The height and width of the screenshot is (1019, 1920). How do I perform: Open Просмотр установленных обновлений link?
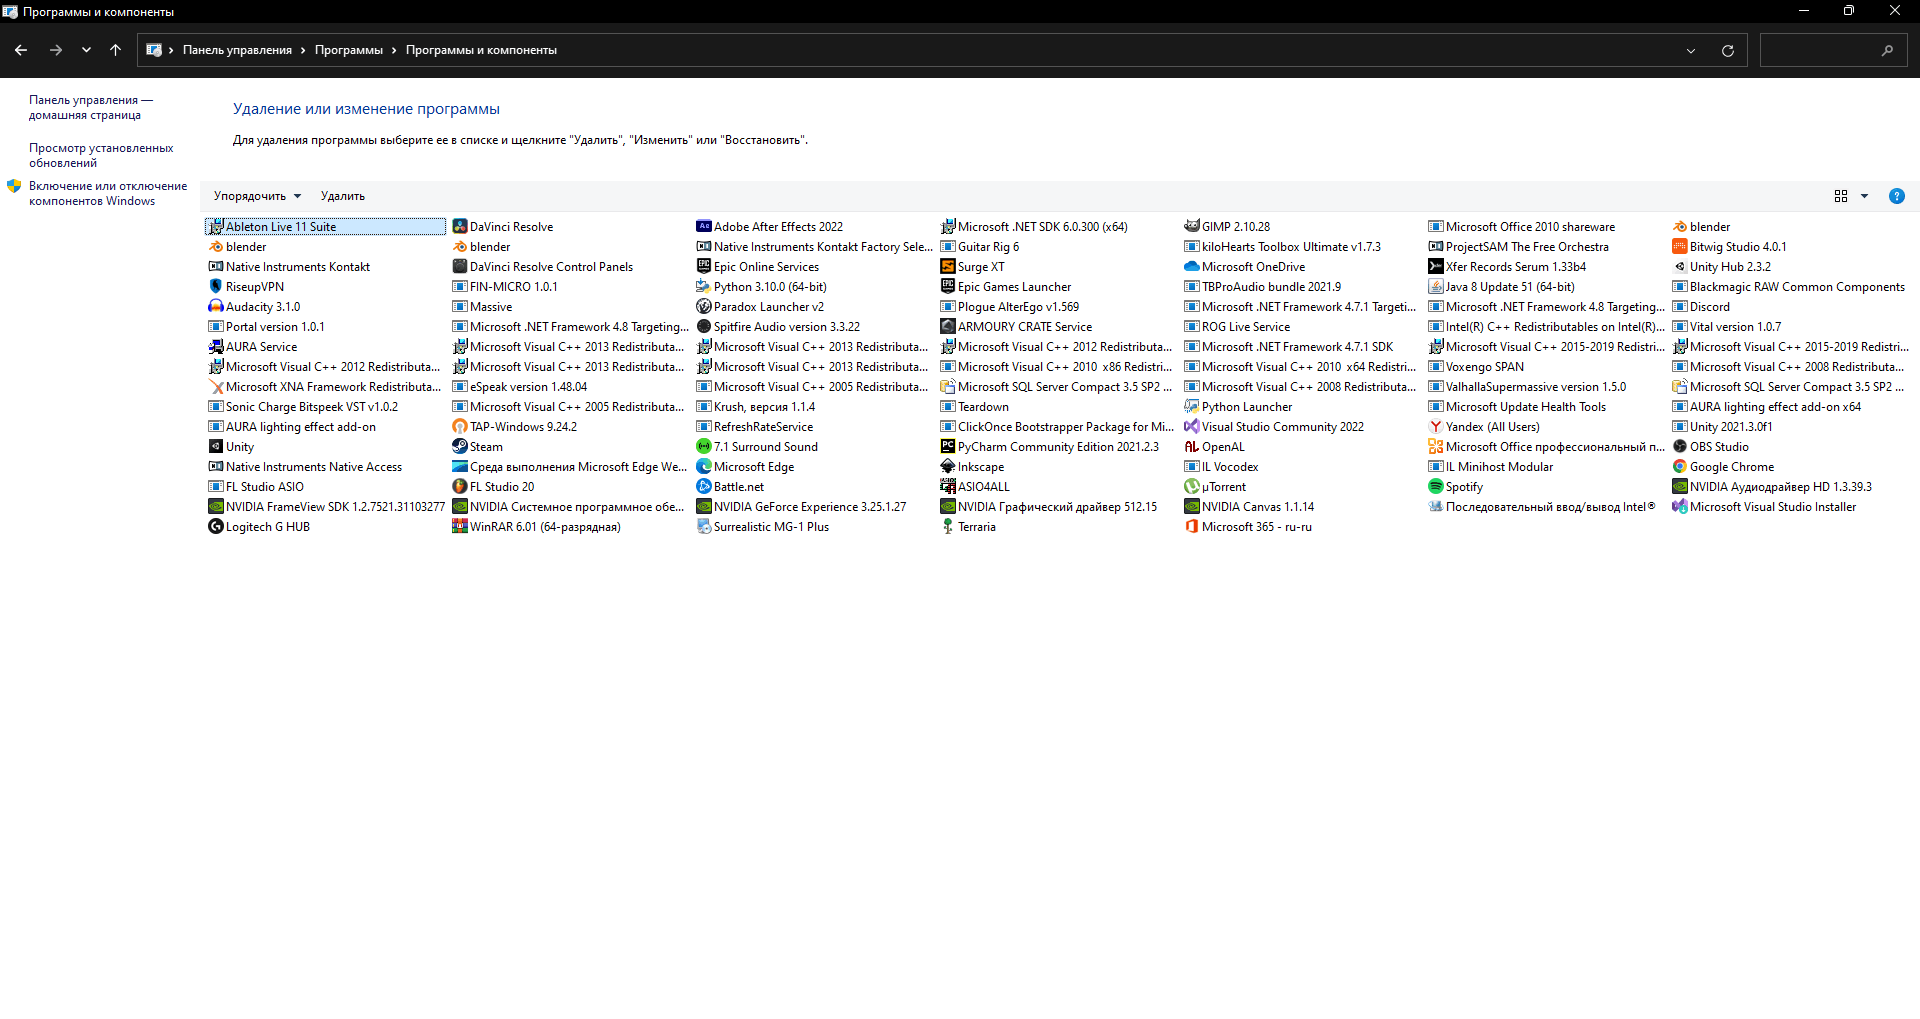[101, 155]
